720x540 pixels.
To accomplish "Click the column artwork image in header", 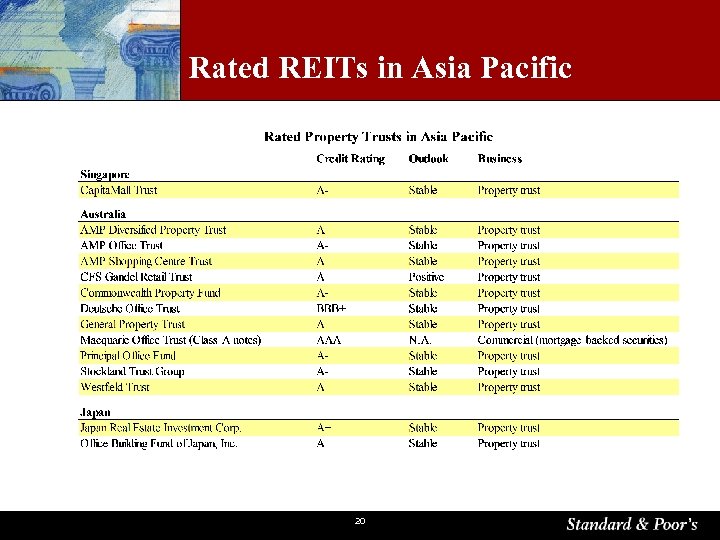I will (x=90, y=50).
